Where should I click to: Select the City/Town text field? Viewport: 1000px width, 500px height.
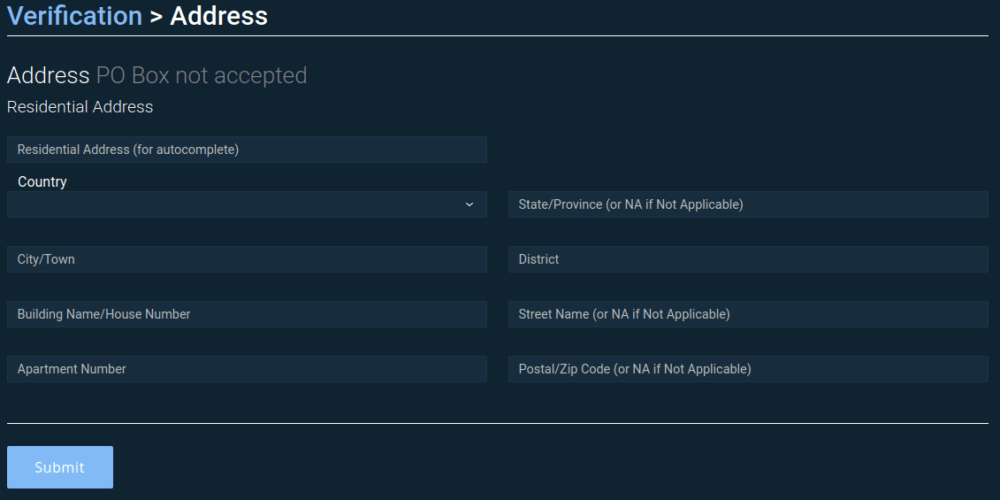point(246,259)
